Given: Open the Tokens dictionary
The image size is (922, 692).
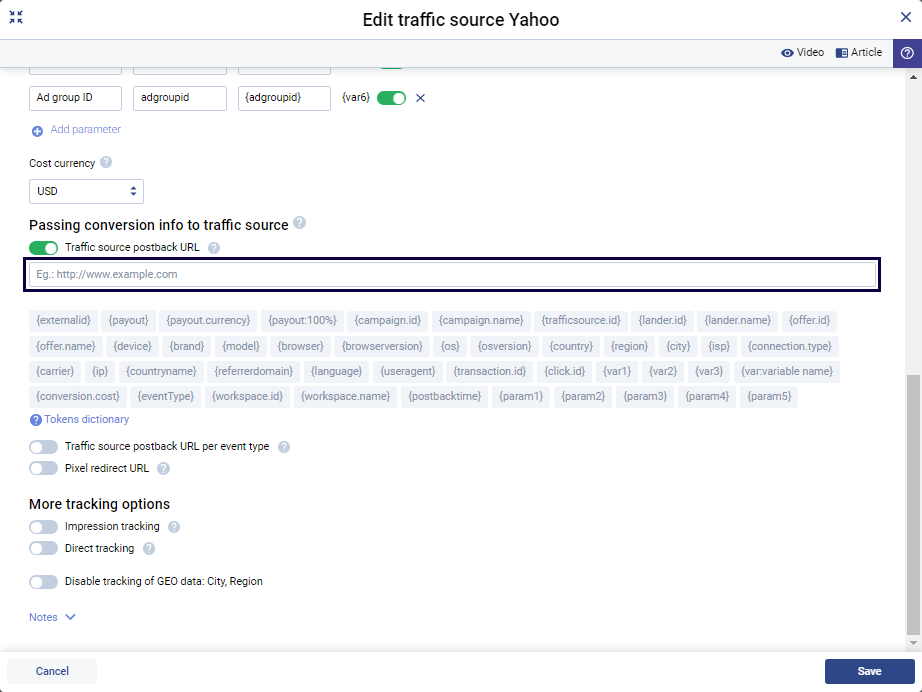Looking at the screenshot, I should (79, 419).
